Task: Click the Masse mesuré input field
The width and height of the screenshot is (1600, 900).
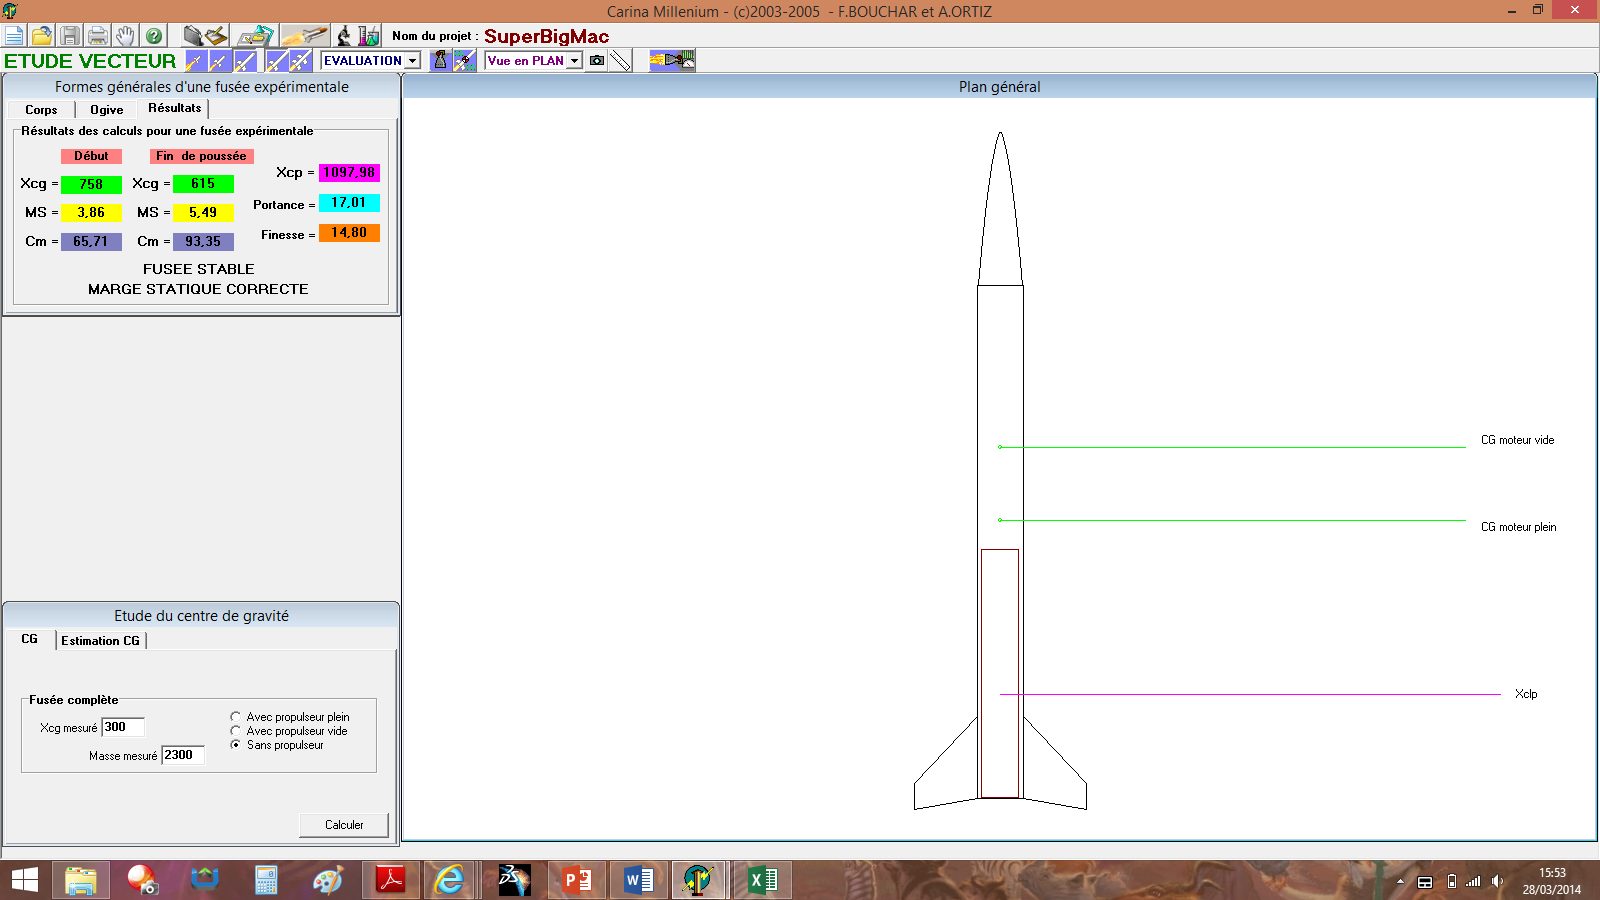Action: [x=183, y=755]
